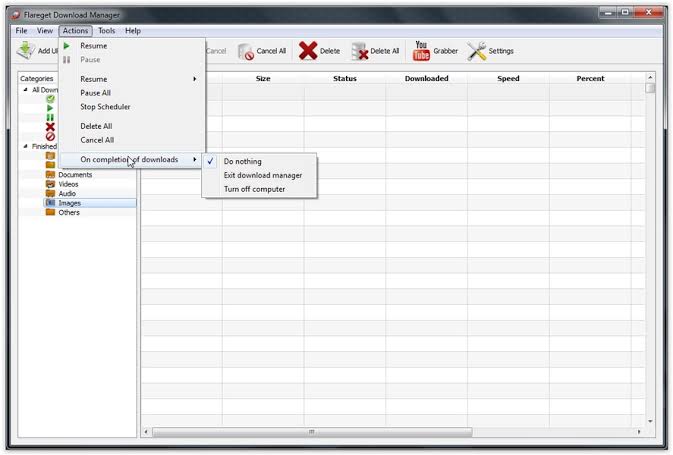Click the Videos folder icon

pos(50,184)
